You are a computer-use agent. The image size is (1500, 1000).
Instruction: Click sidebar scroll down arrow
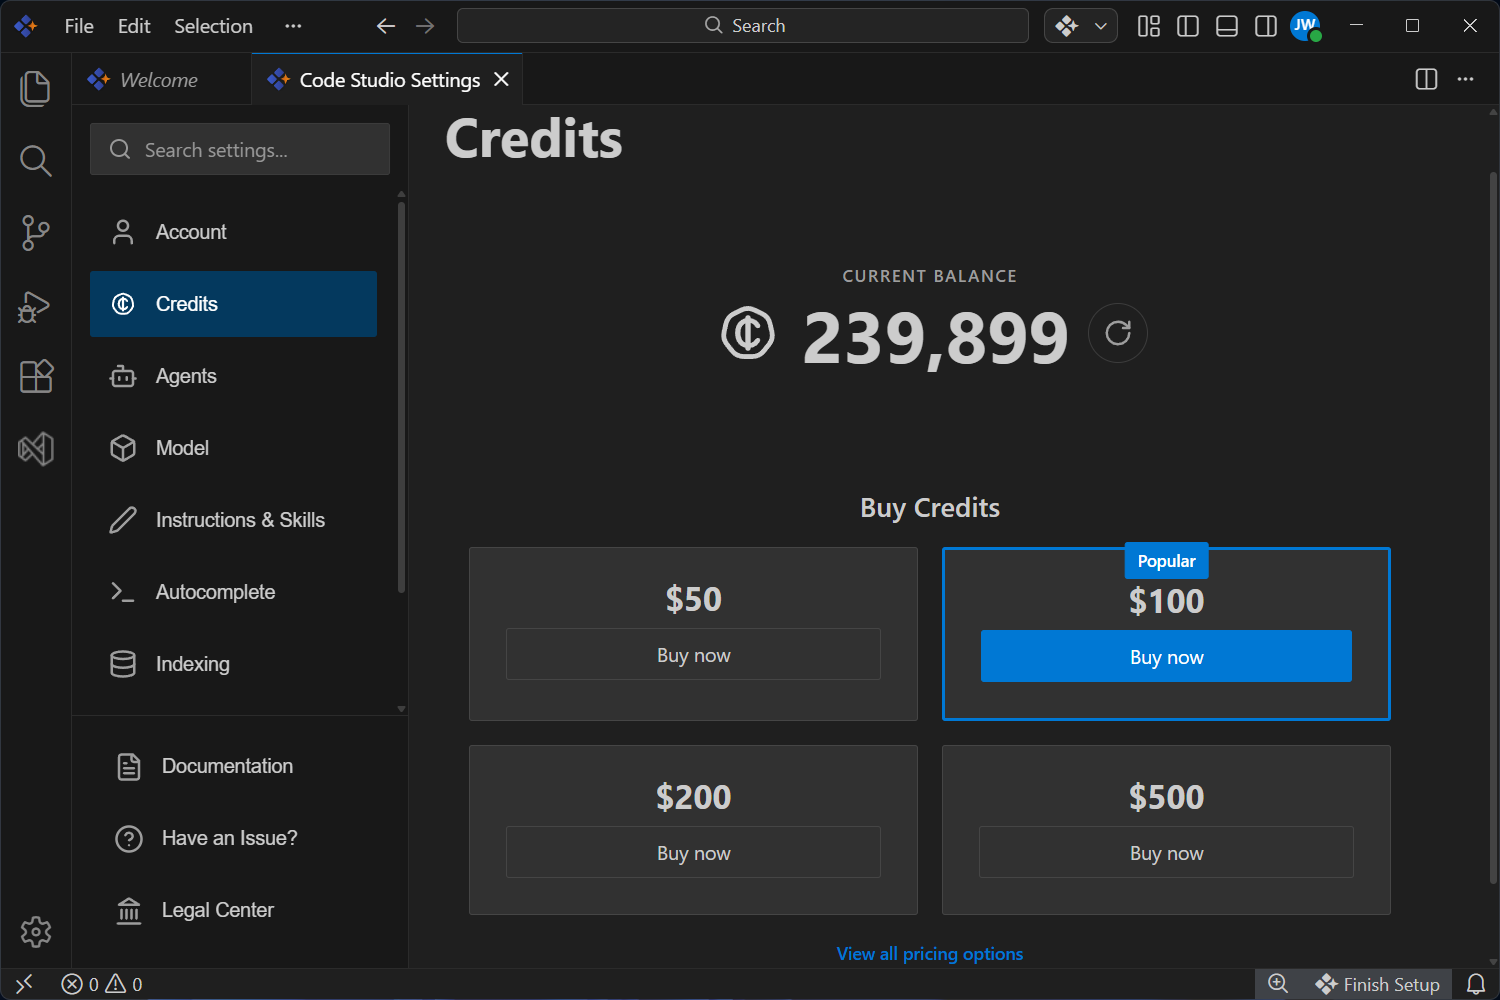pos(401,708)
